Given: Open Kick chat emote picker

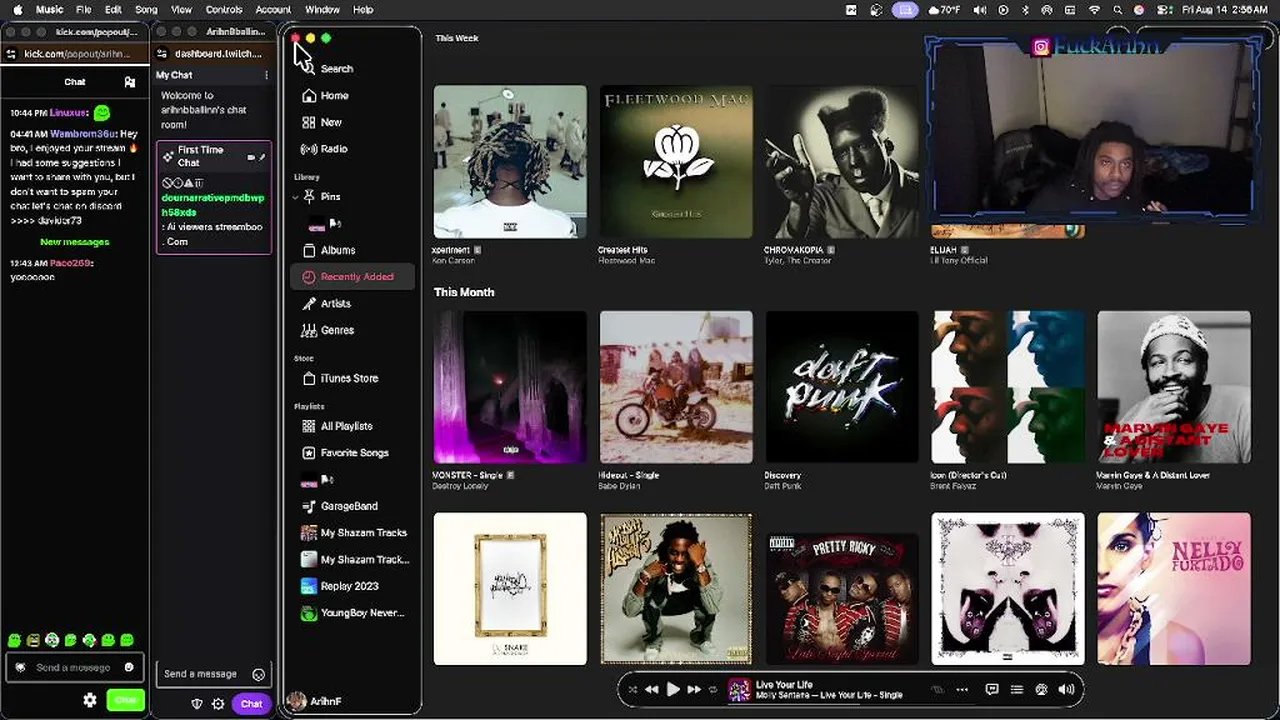Looking at the screenshot, I should (129, 668).
